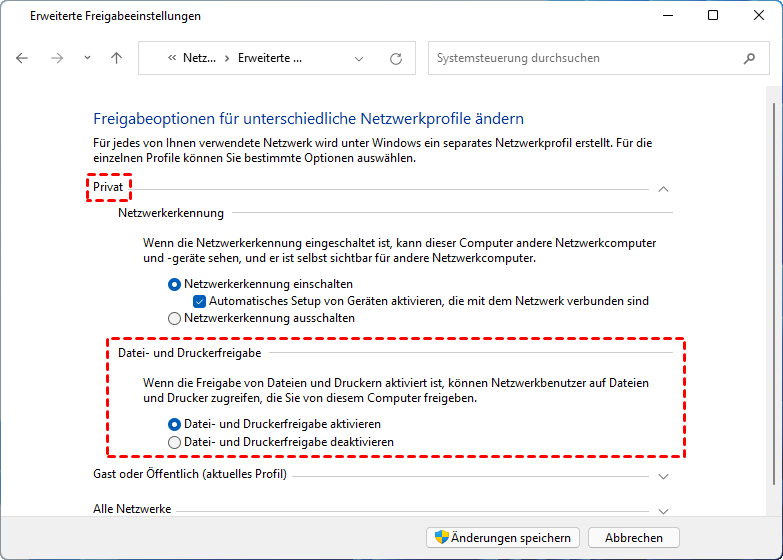Select Netzwerkerkennung ausschalten radio button

175,318
